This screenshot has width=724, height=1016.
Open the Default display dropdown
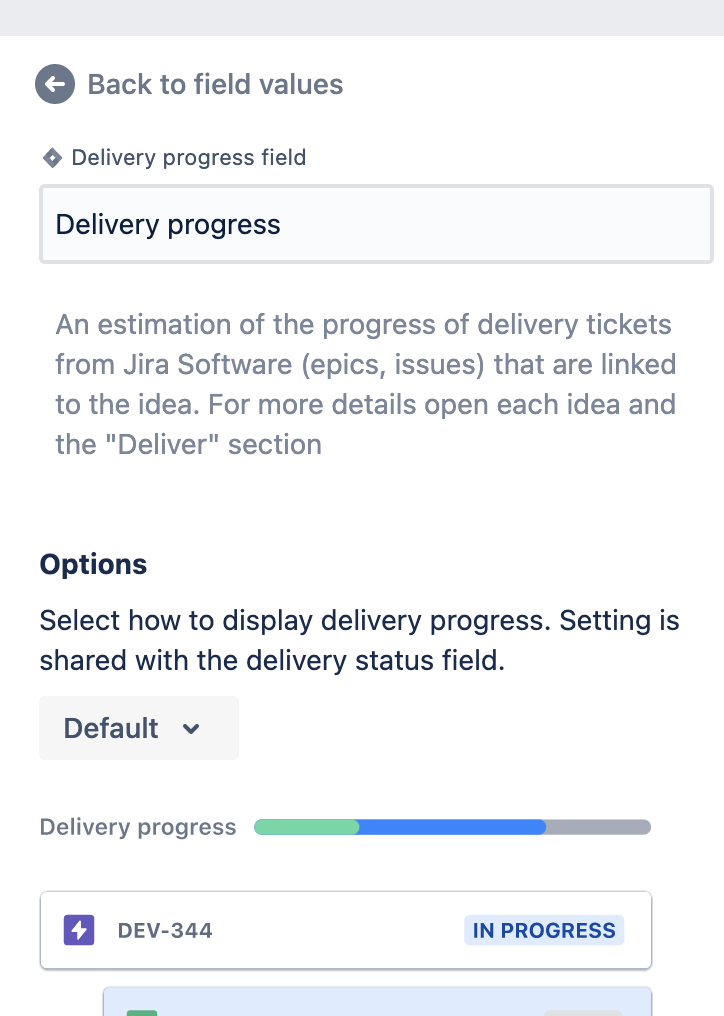[x=139, y=728]
